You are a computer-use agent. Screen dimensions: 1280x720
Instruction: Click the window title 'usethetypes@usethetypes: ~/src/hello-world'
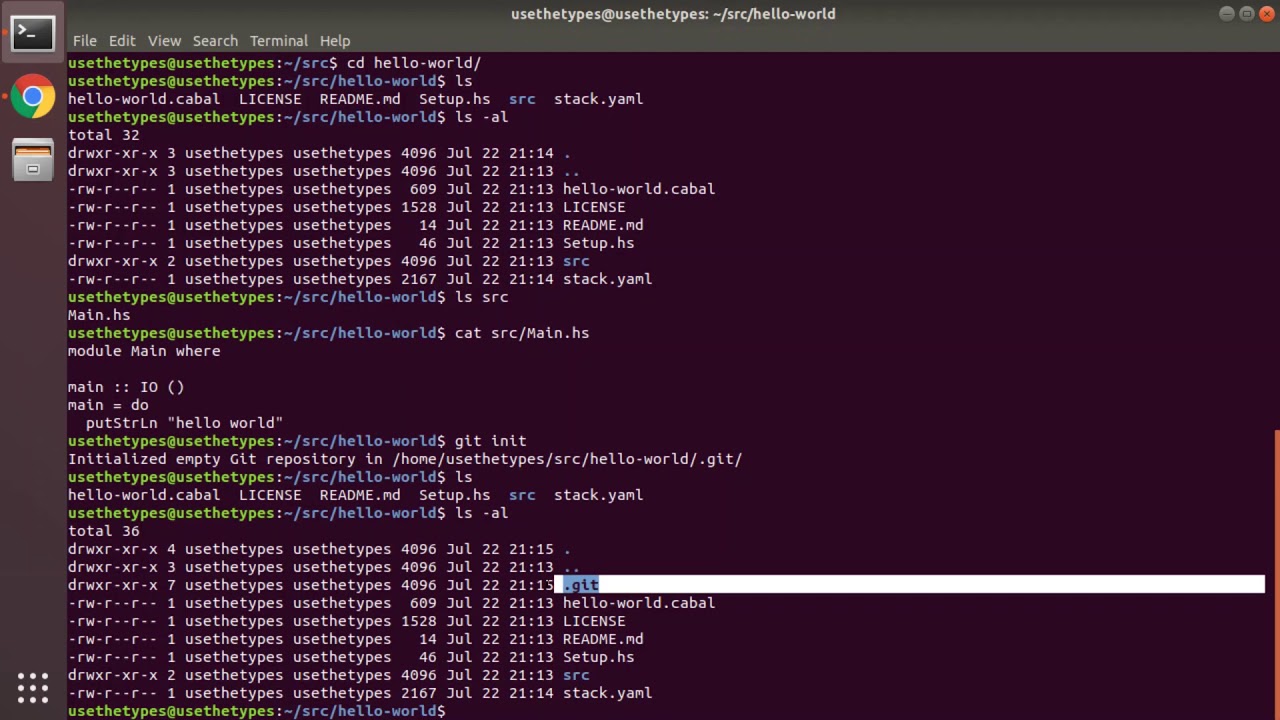click(673, 14)
